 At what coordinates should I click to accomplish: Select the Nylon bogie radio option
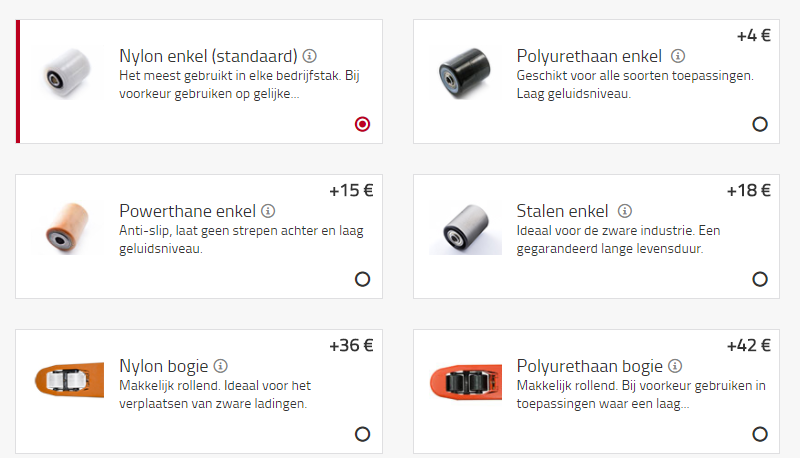362,434
